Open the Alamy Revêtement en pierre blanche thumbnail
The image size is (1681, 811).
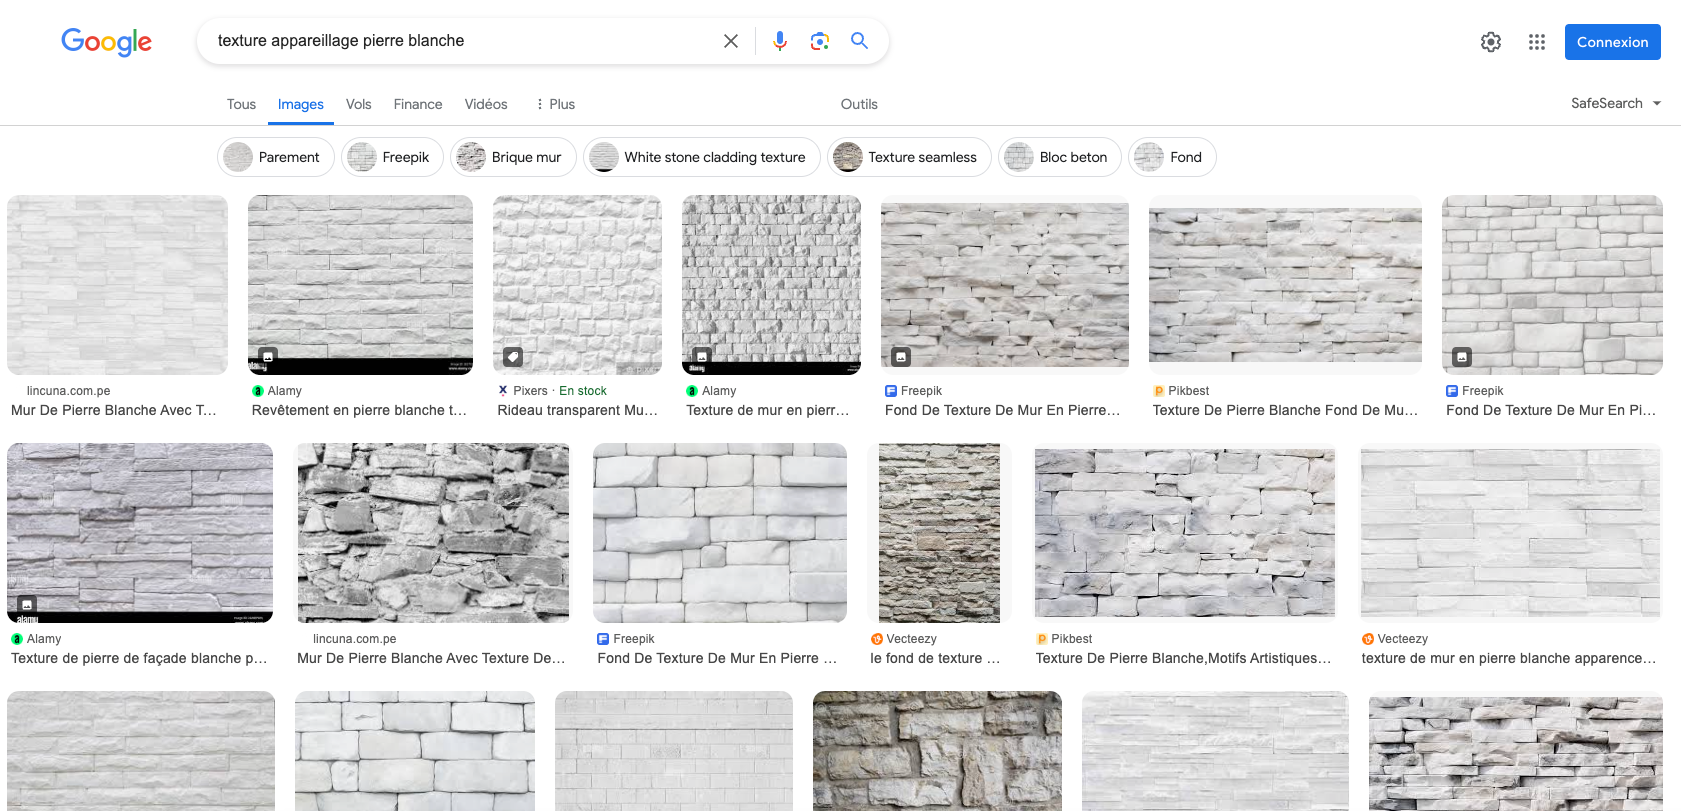[x=360, y=285]
